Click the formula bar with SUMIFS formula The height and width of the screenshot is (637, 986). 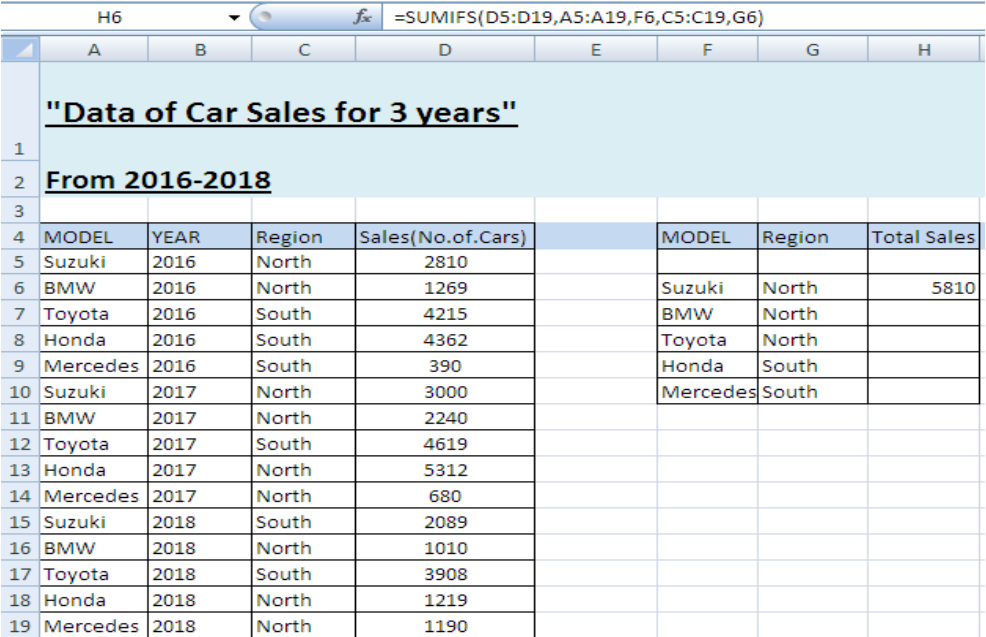(x=682, y=17)
